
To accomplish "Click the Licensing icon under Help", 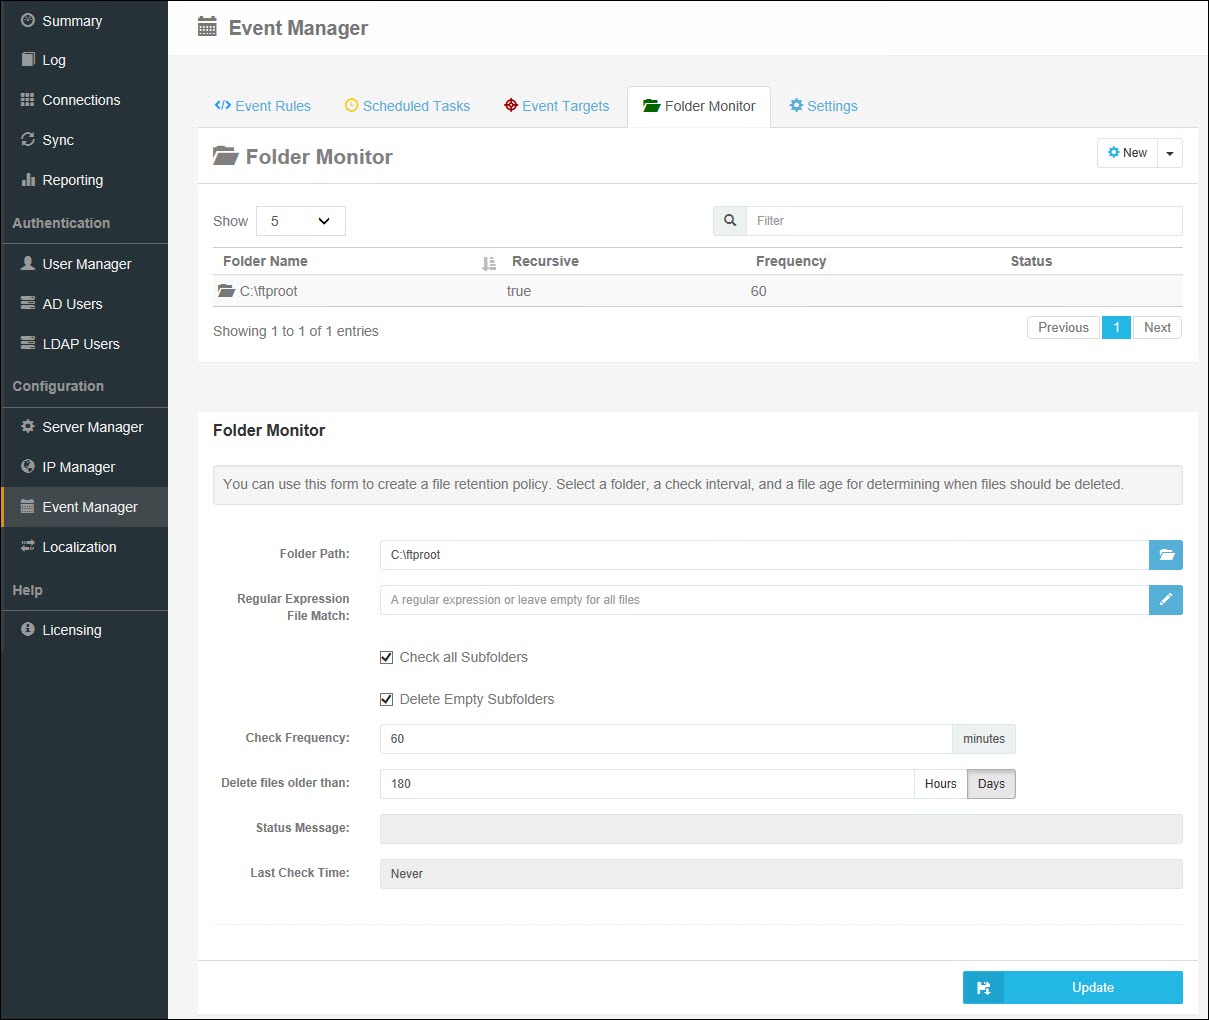I will click(x=25, y=630).
